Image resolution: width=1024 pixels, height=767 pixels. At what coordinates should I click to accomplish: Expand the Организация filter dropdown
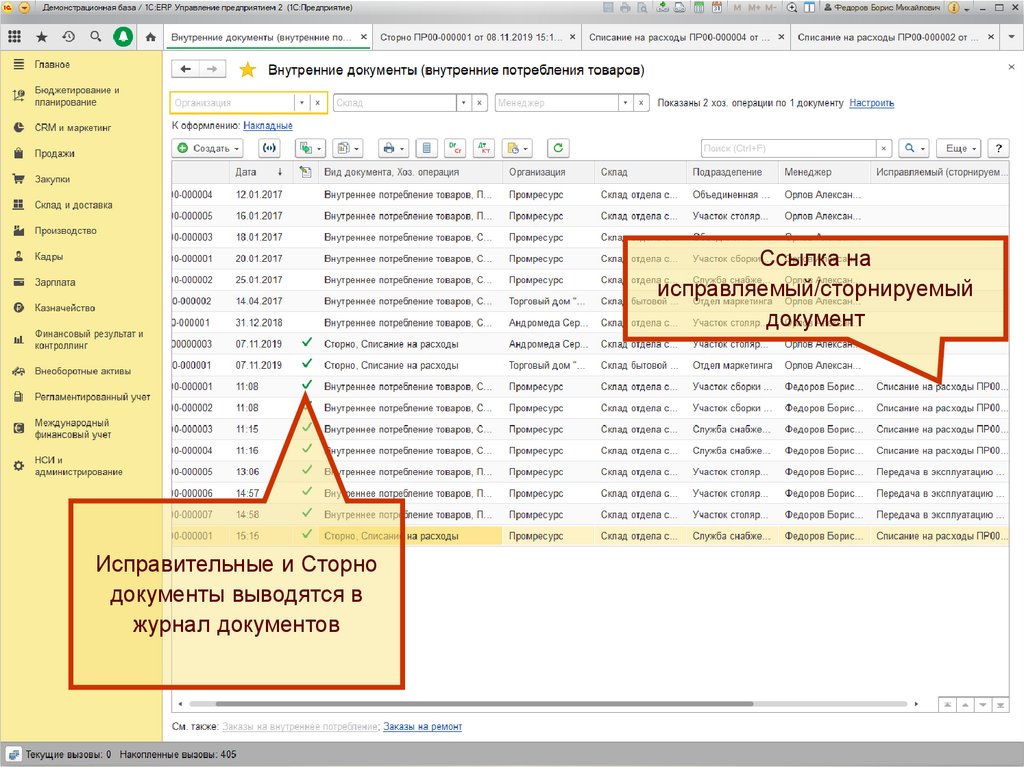(x=301, y=103)
